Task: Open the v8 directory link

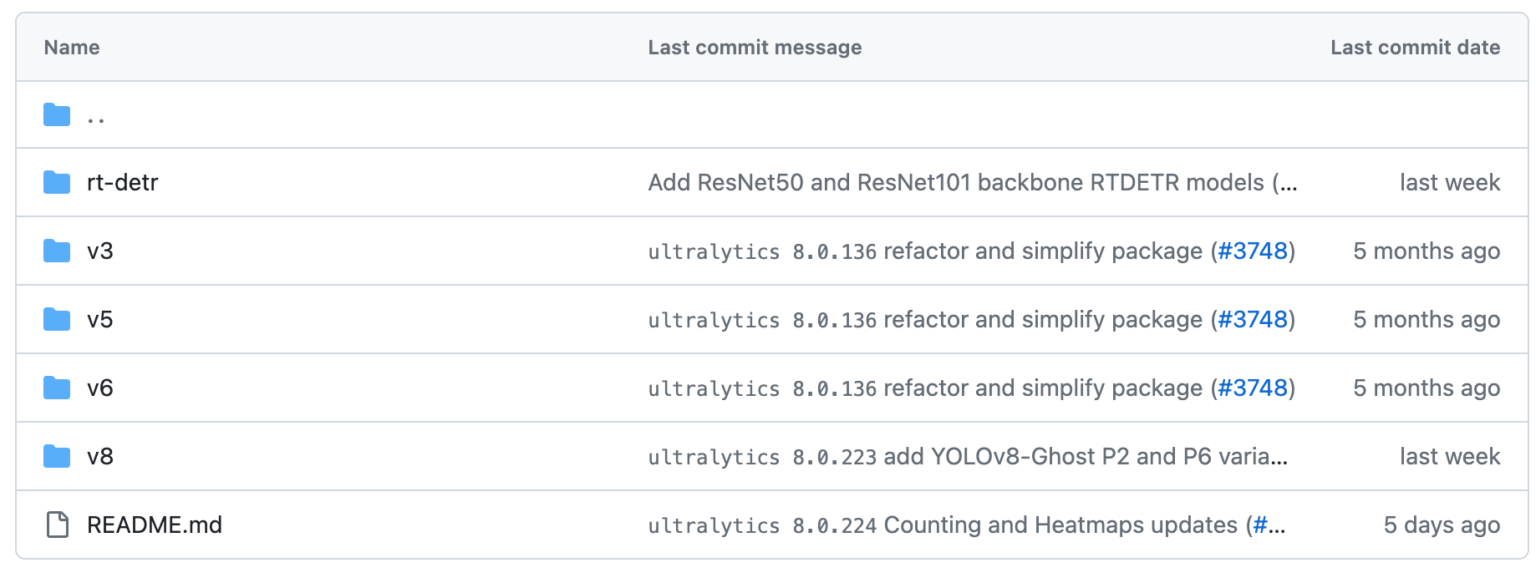Action: point(100,457)
